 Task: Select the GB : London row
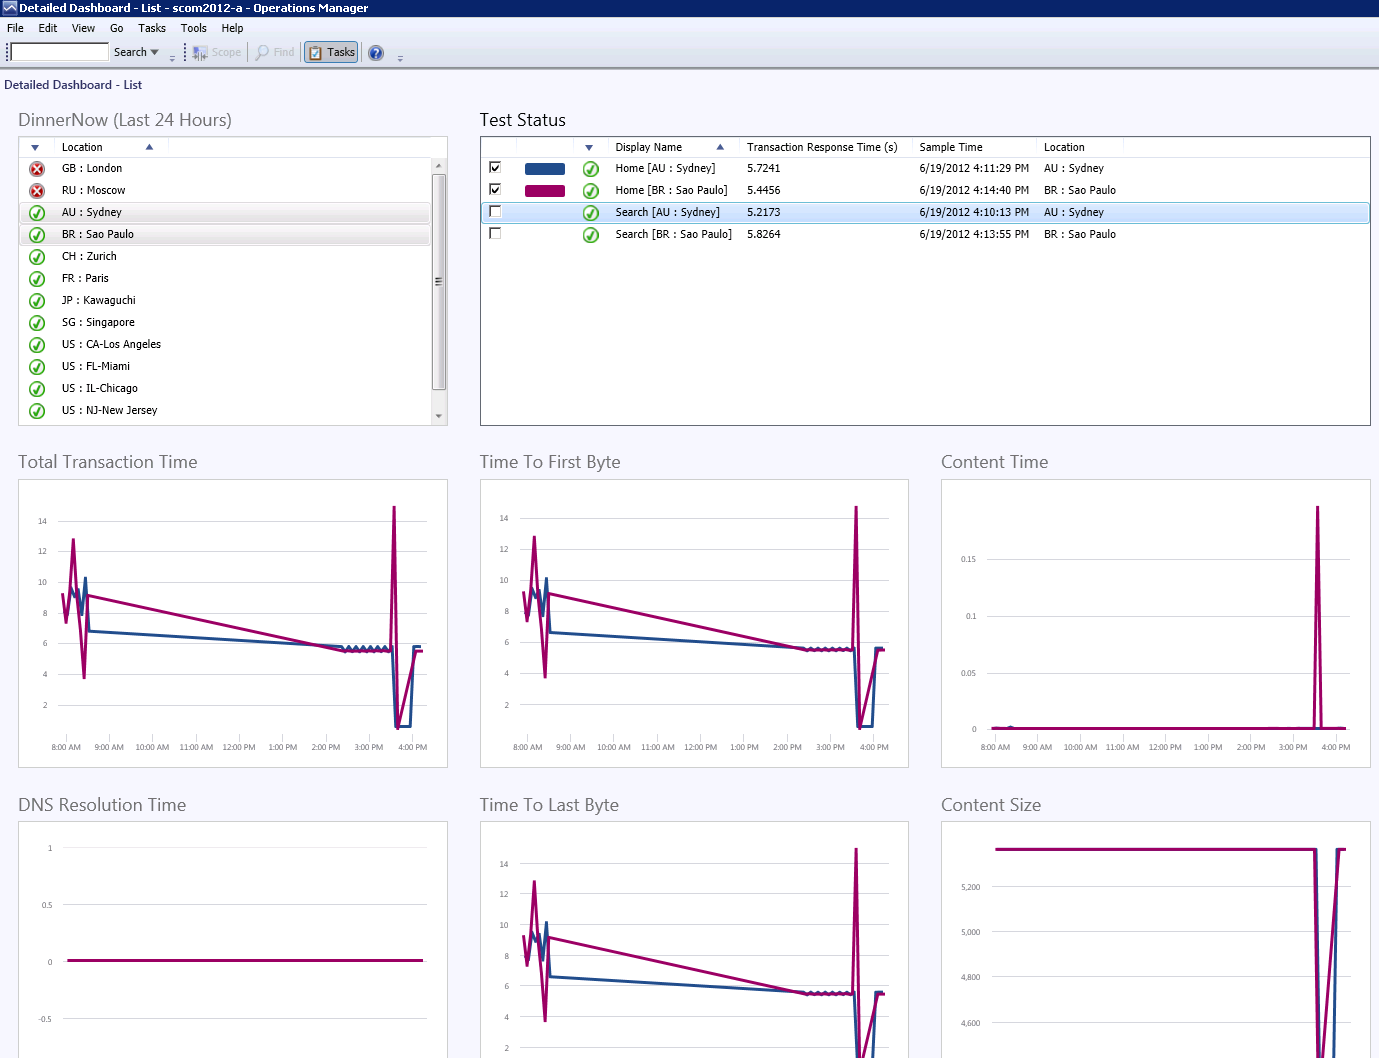[x=226, y=169]
